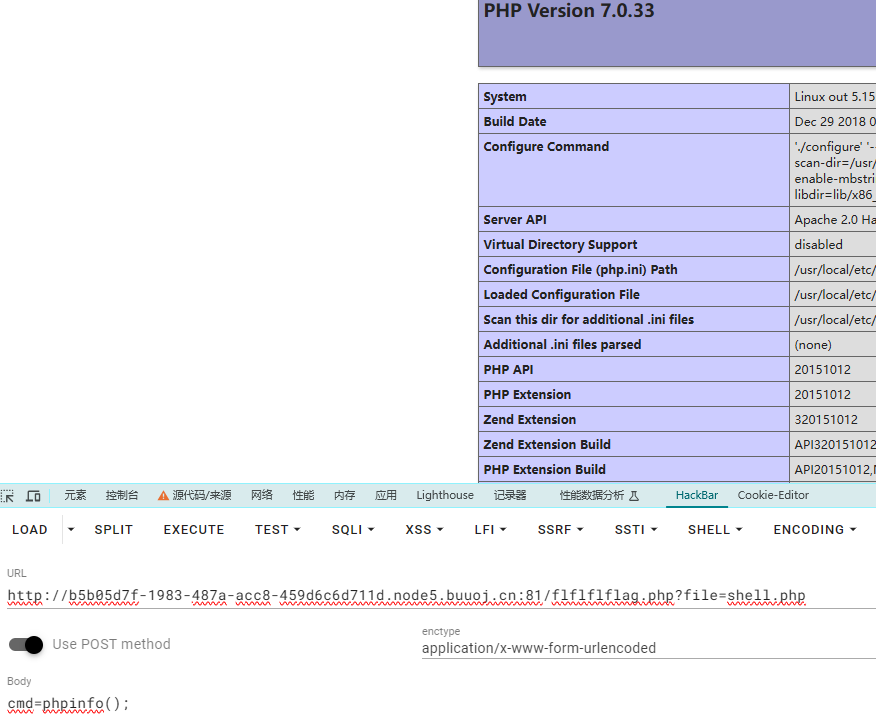Open the SHELL dropdown
This screenshot has width=876, height=716.
coord(715,530)
